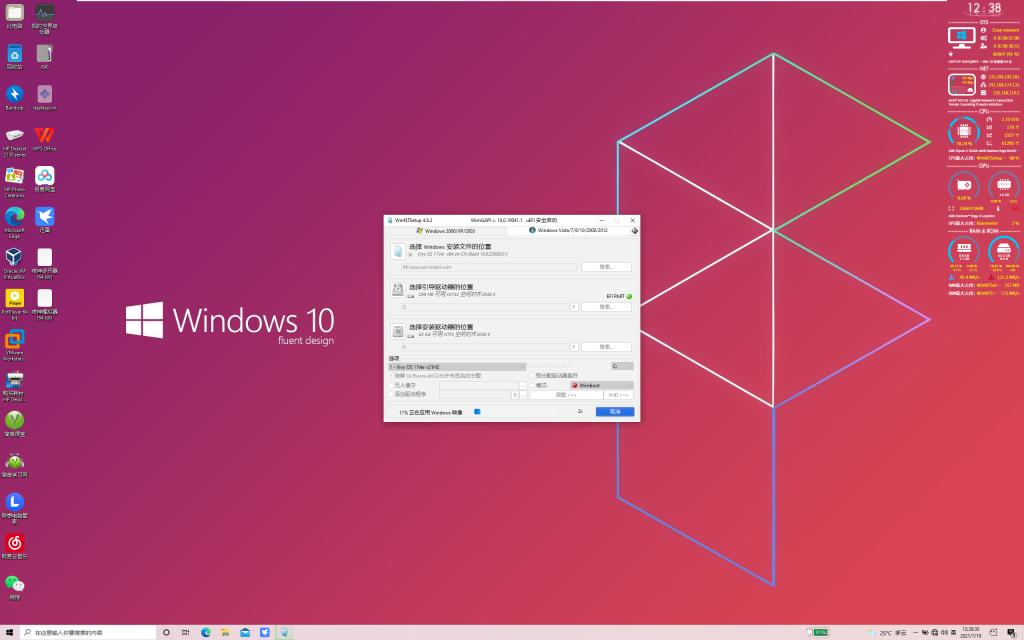Screen dimensions: 1024x640
Task: Click the battery 91% indicator on taskbar
Action: pyautogui.click(x=818, y=632)
